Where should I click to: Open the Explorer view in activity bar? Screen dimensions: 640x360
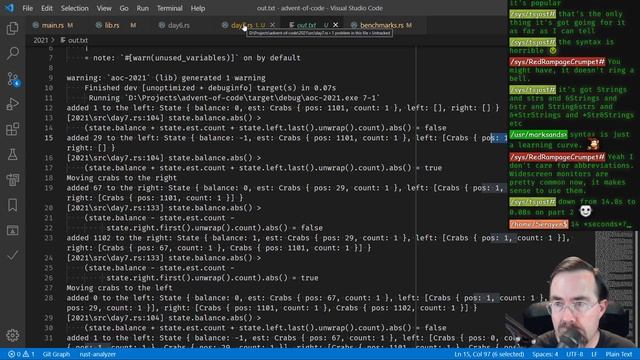(13, 28)
